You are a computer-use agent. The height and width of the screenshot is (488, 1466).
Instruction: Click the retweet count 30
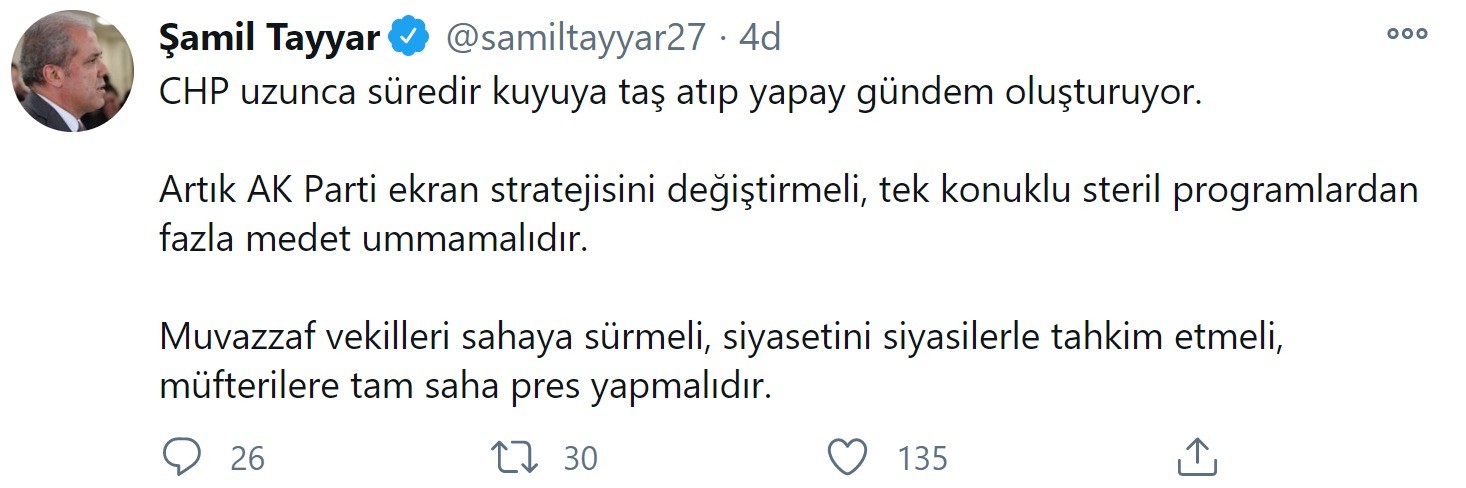[580, 459]
